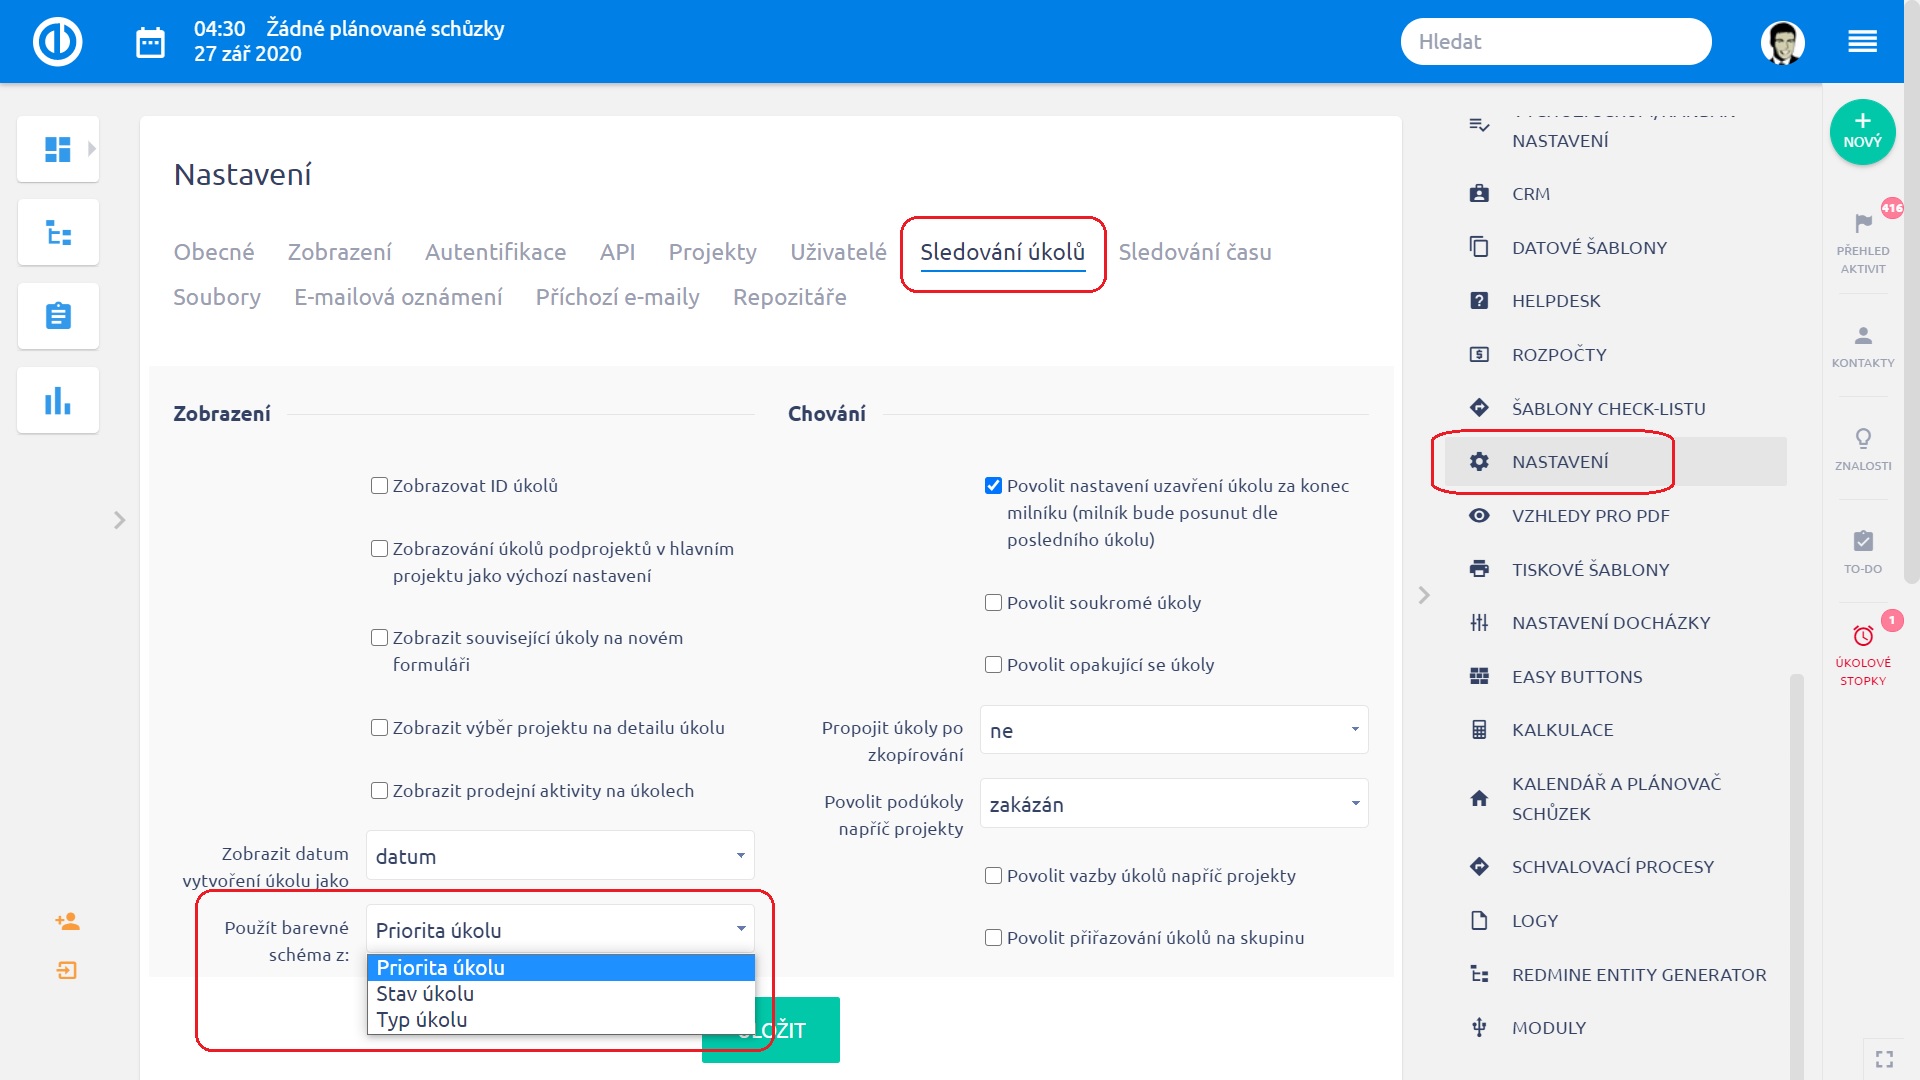Open Úkolové stopky alarm clock icon
The image size is (1920, 1080).
[x=1863, y=636]
